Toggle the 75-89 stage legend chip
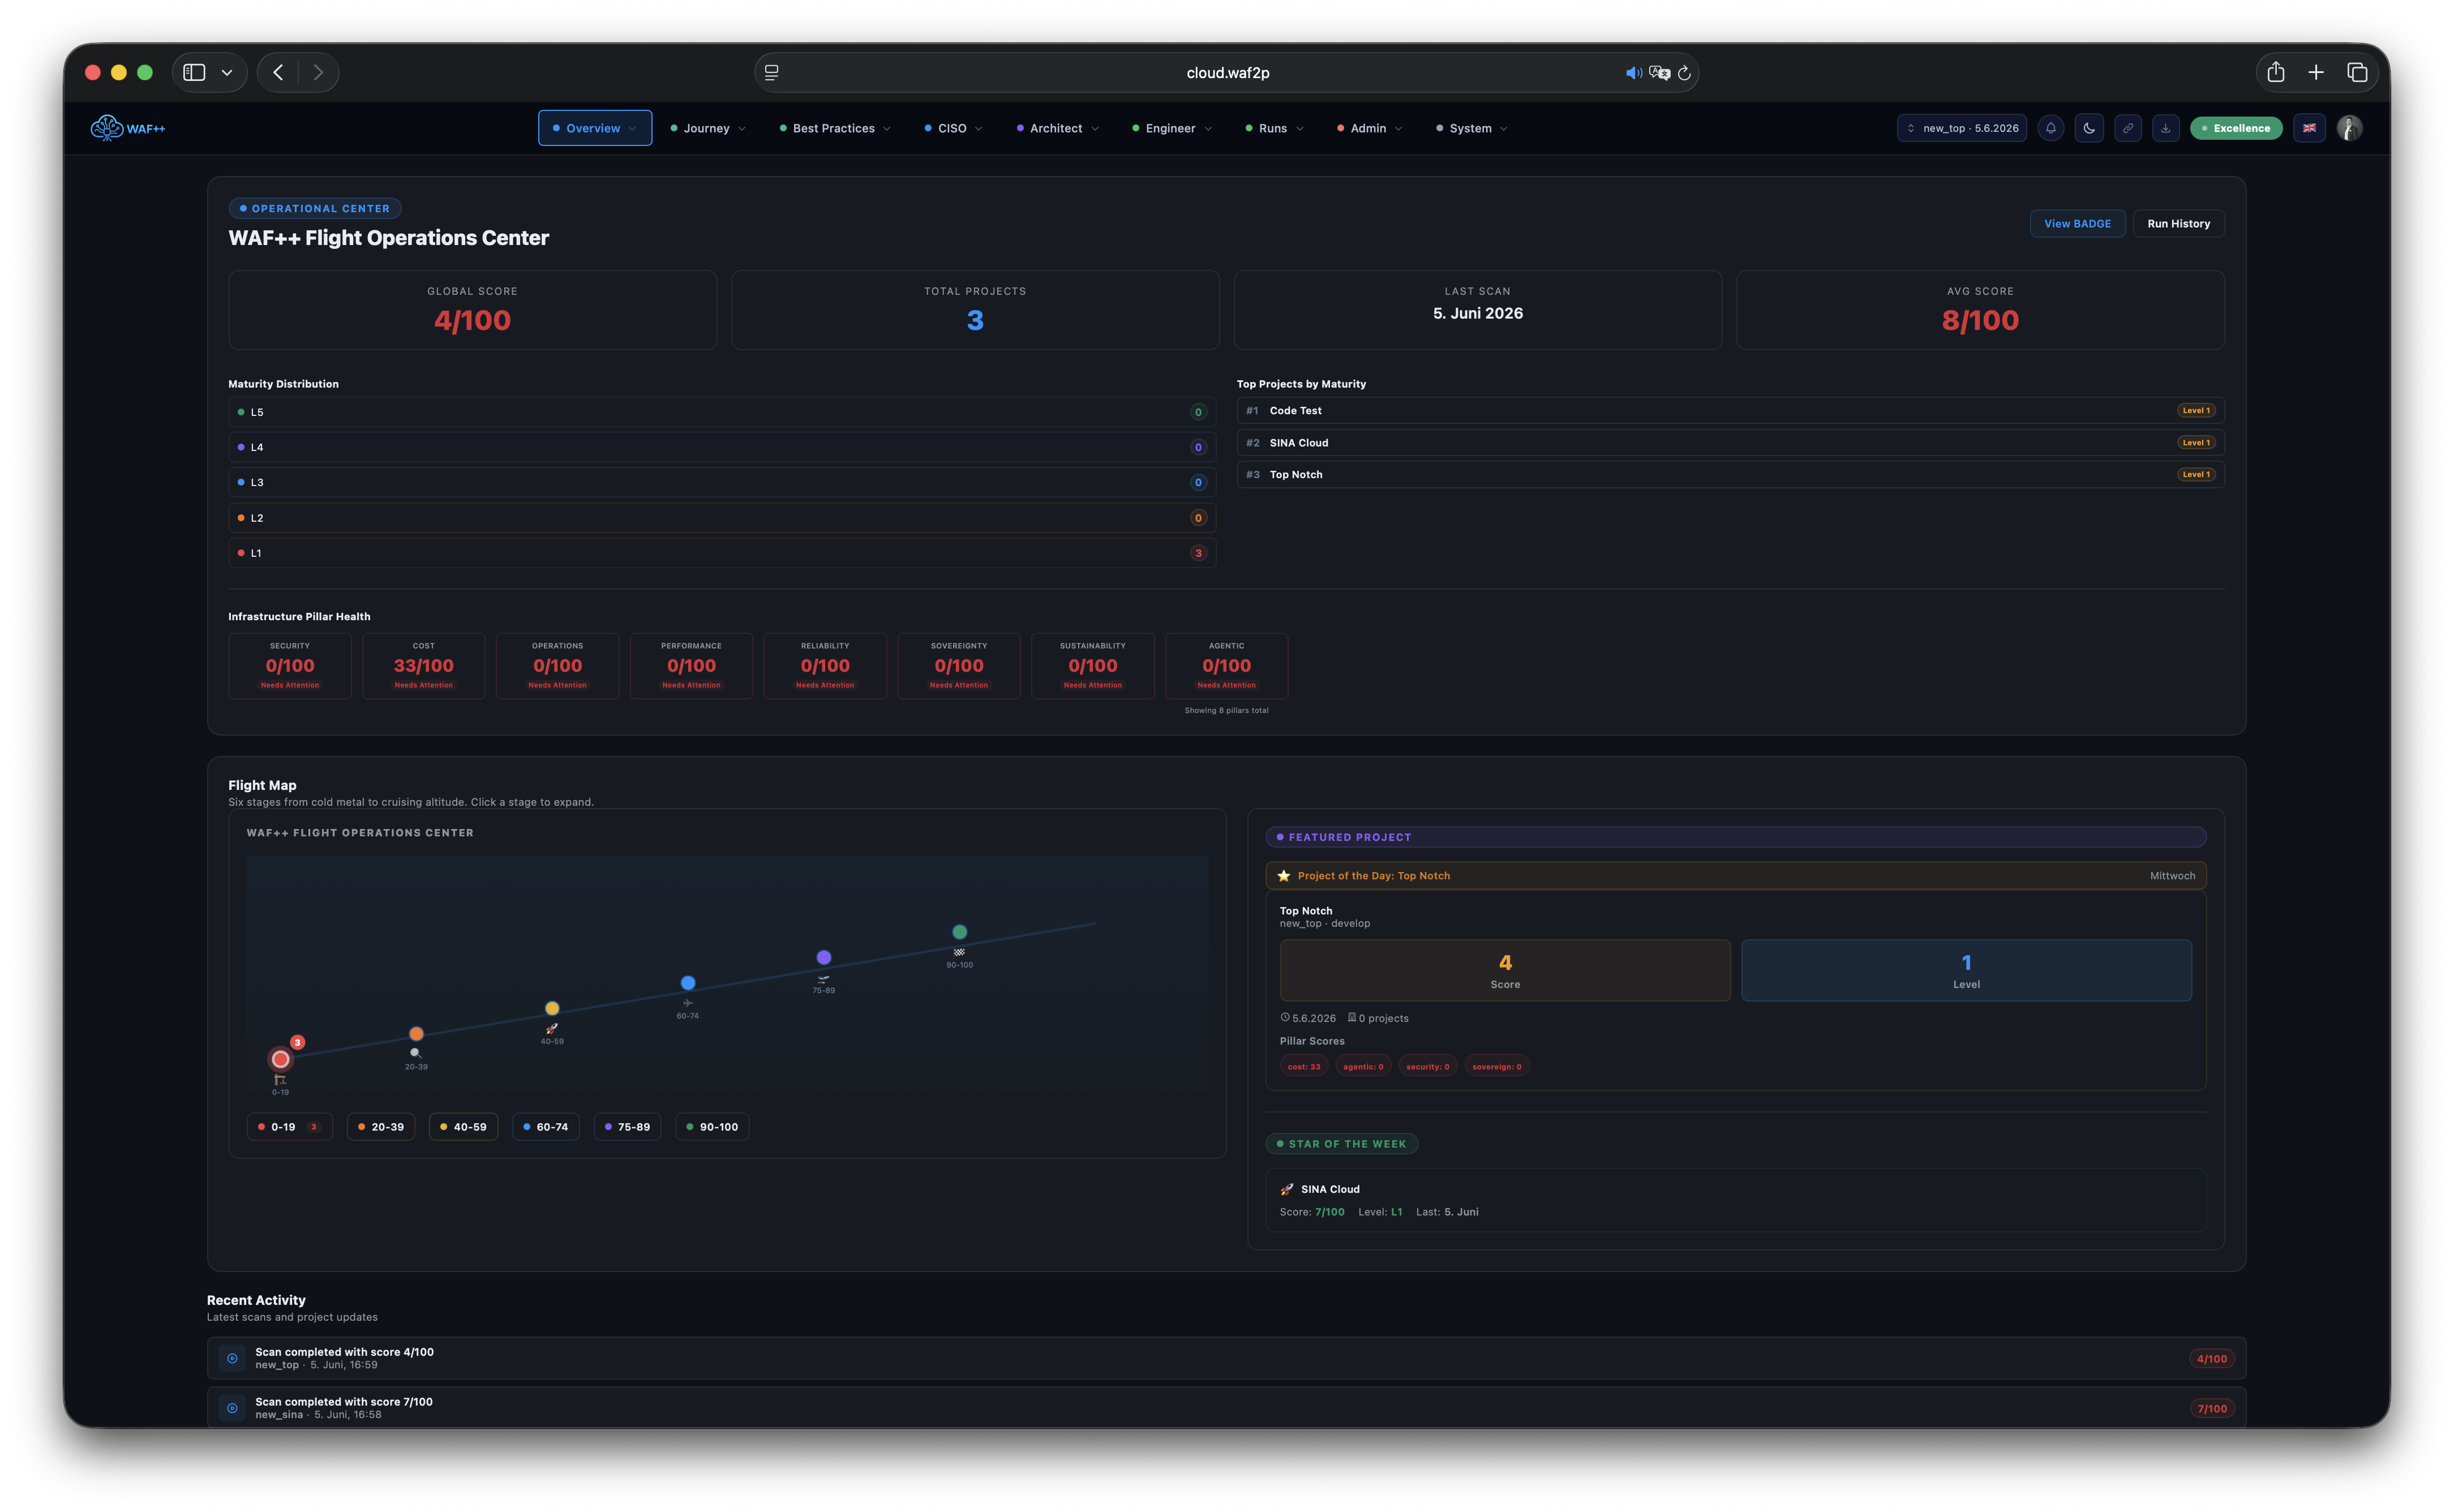This screenshot has height=1512, width=2454. [628, 1127]
